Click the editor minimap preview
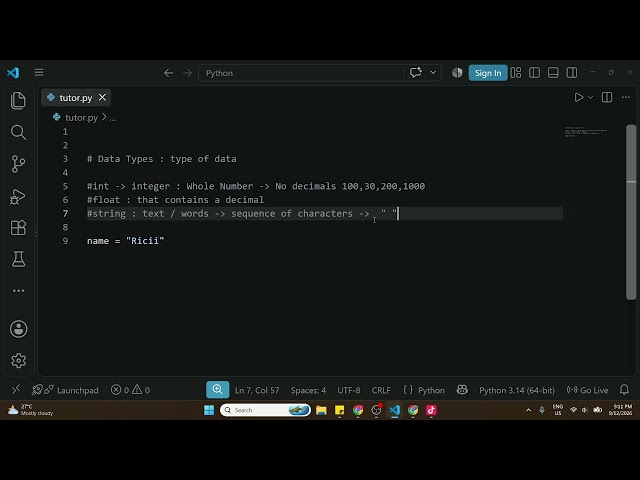Viewport: 640px width, 480px height. click(586, 132)
